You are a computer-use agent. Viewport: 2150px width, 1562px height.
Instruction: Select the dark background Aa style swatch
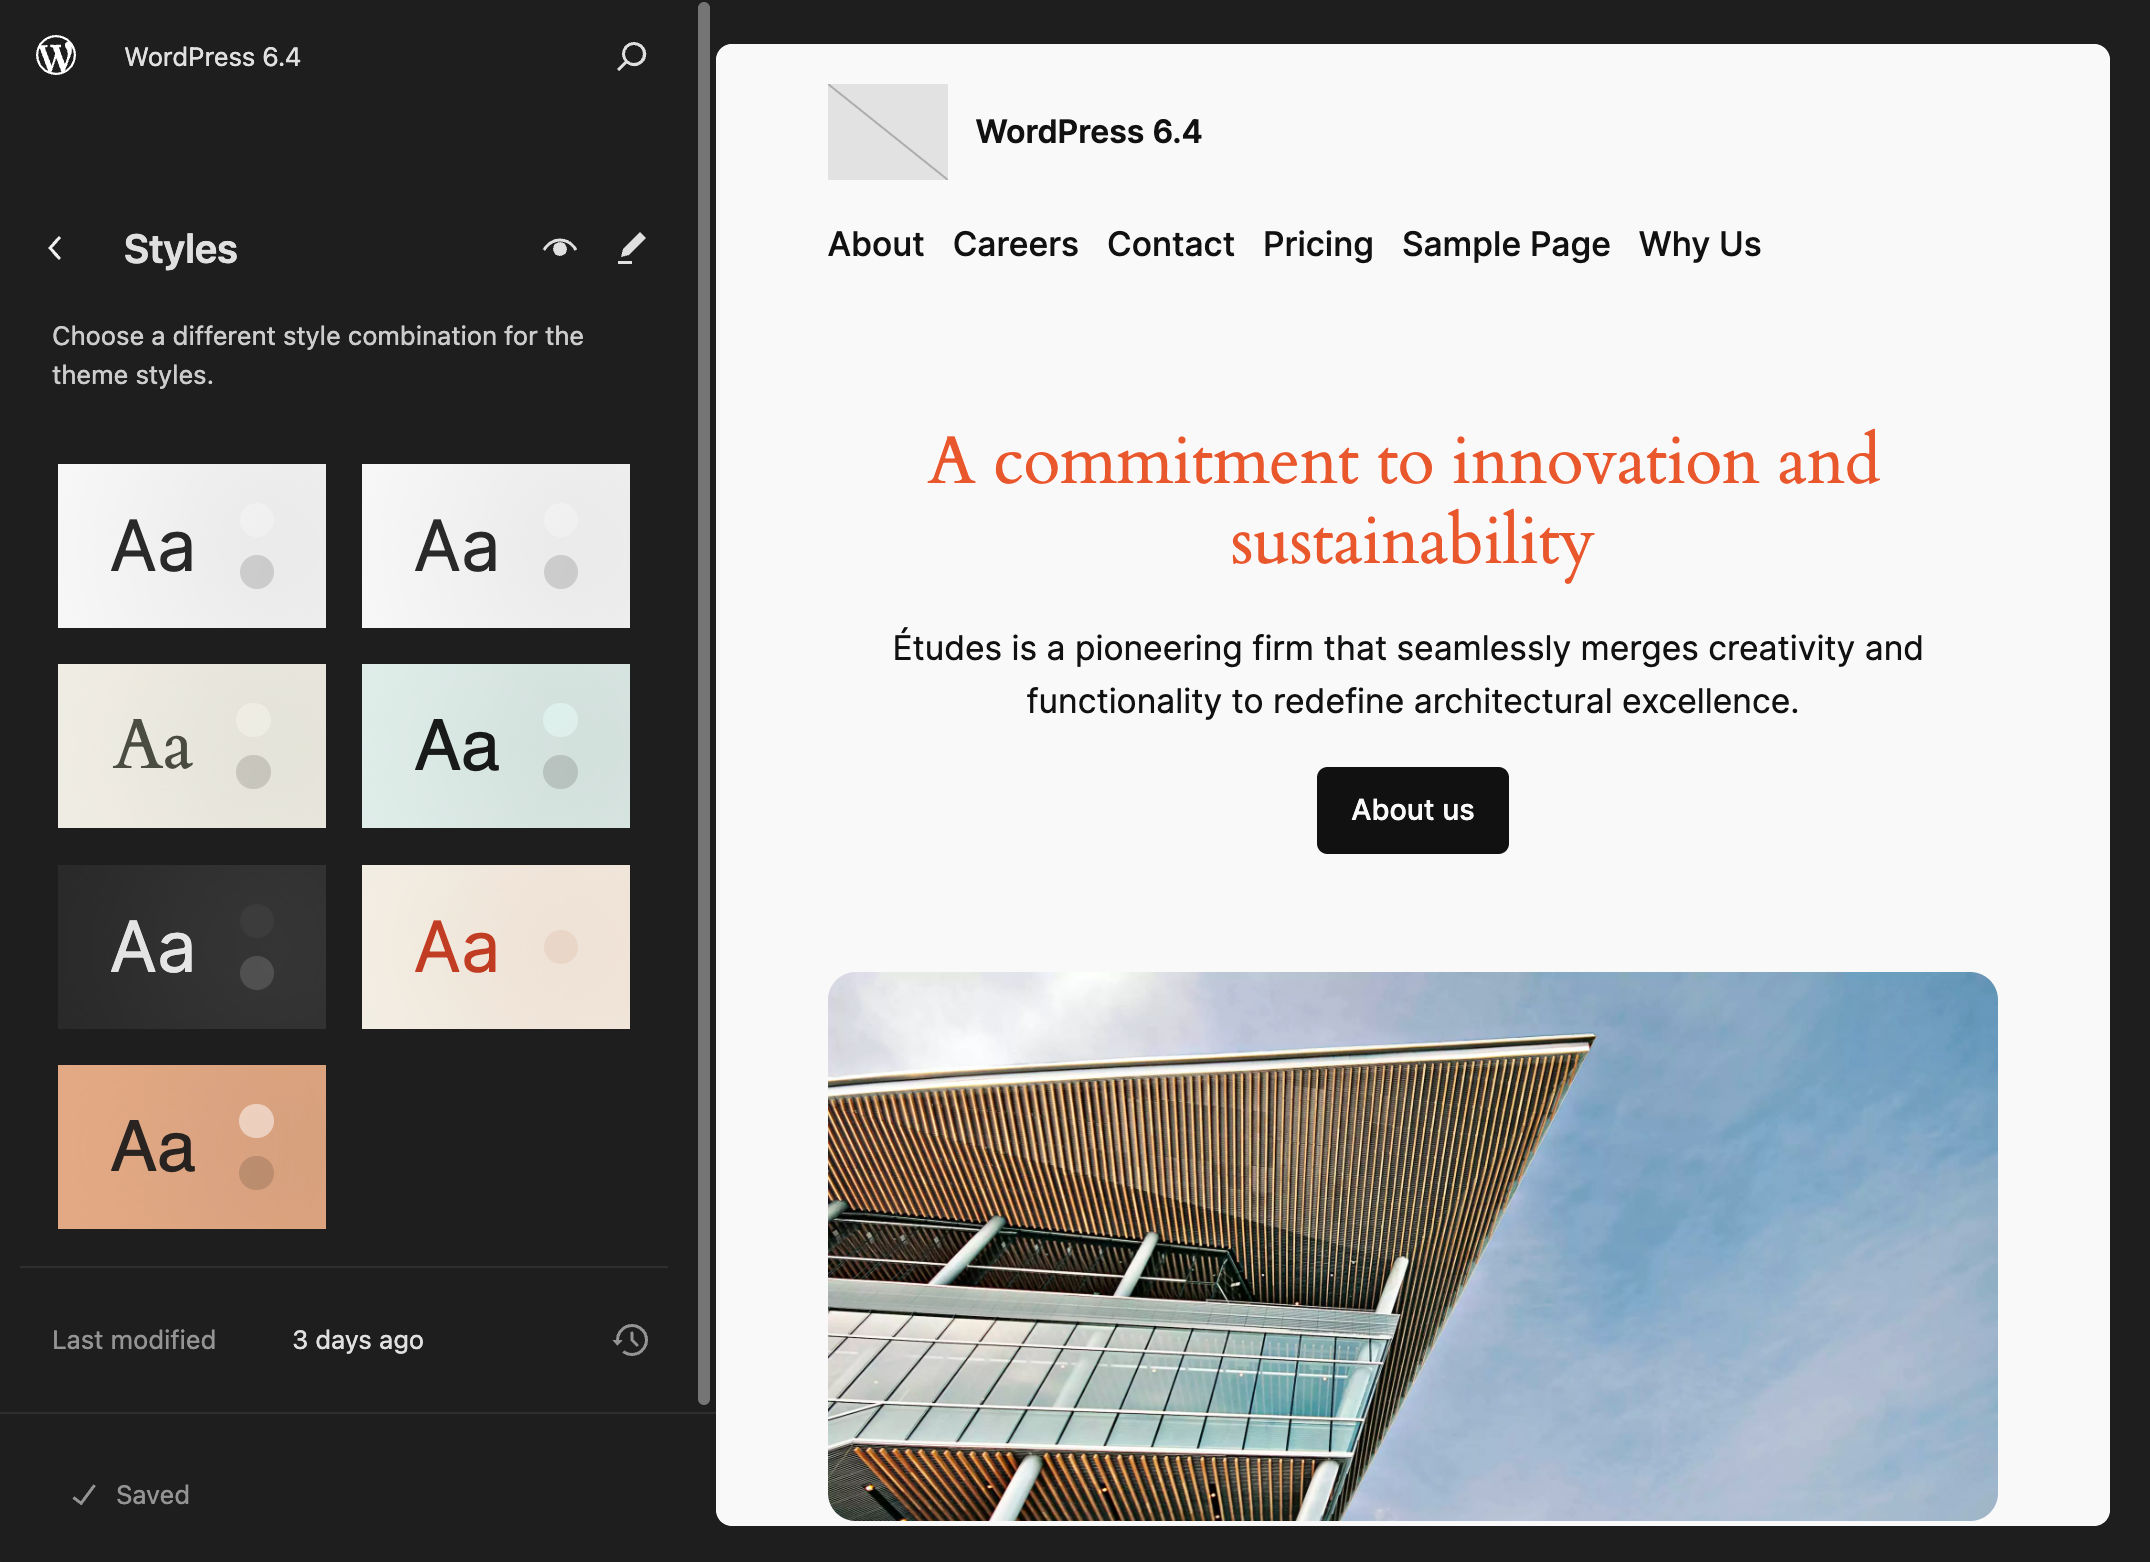tap(190, 946)
